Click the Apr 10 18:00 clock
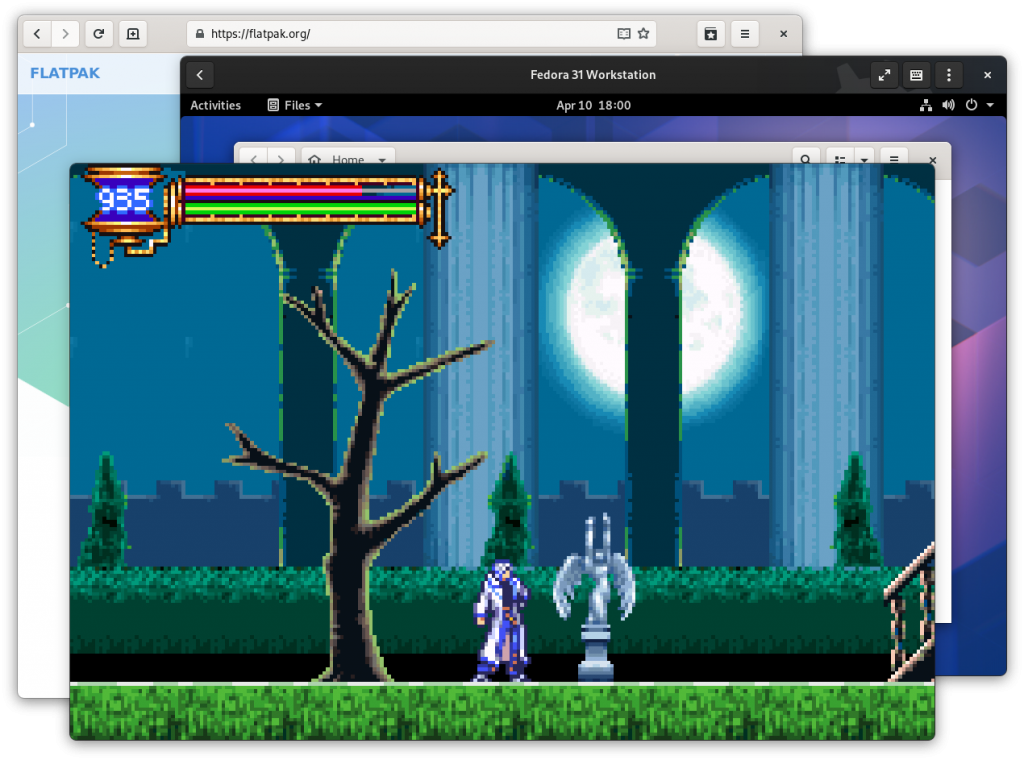This screenshot has height=760, width=1024. point(593,105)
